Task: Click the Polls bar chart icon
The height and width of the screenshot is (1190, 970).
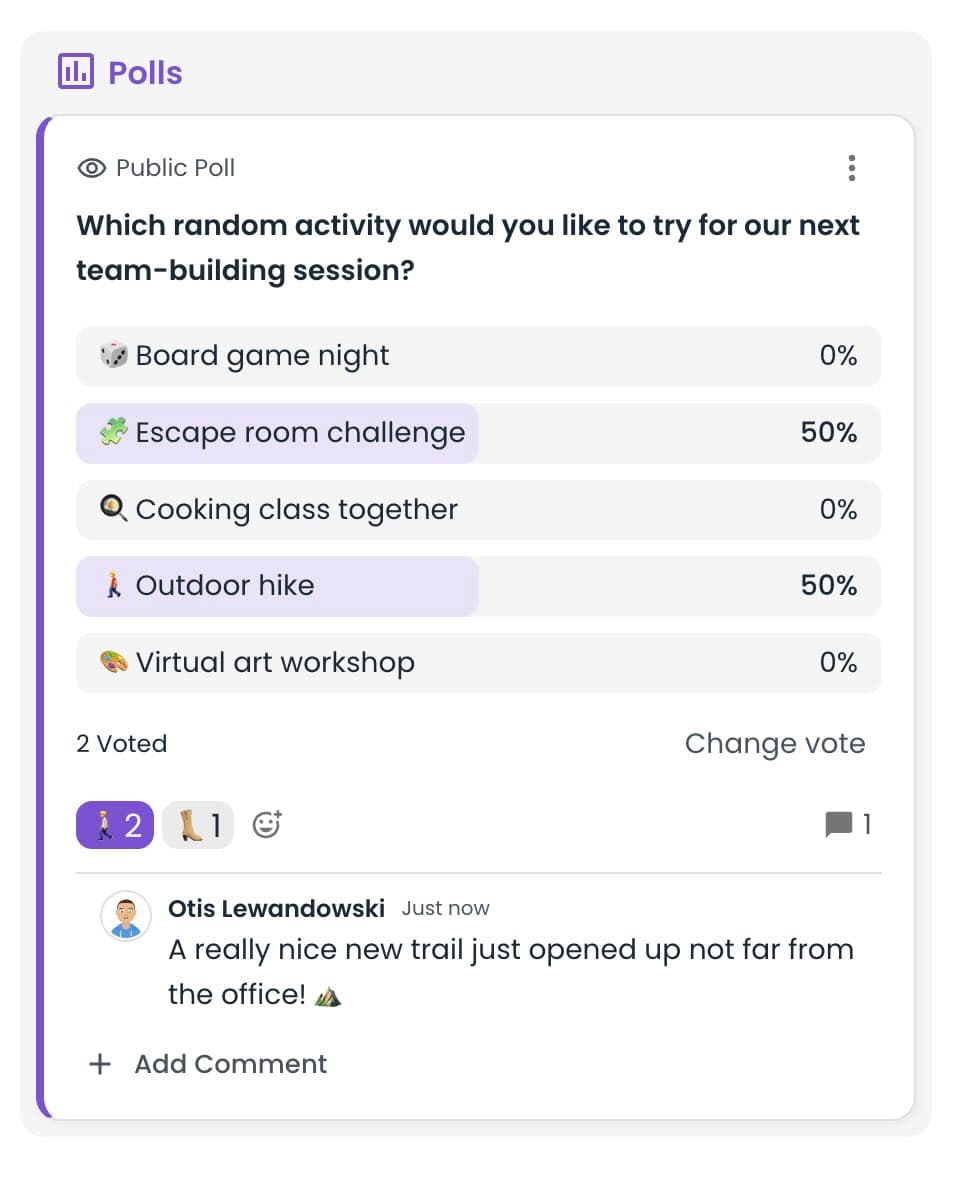Action: click(80, 71)
